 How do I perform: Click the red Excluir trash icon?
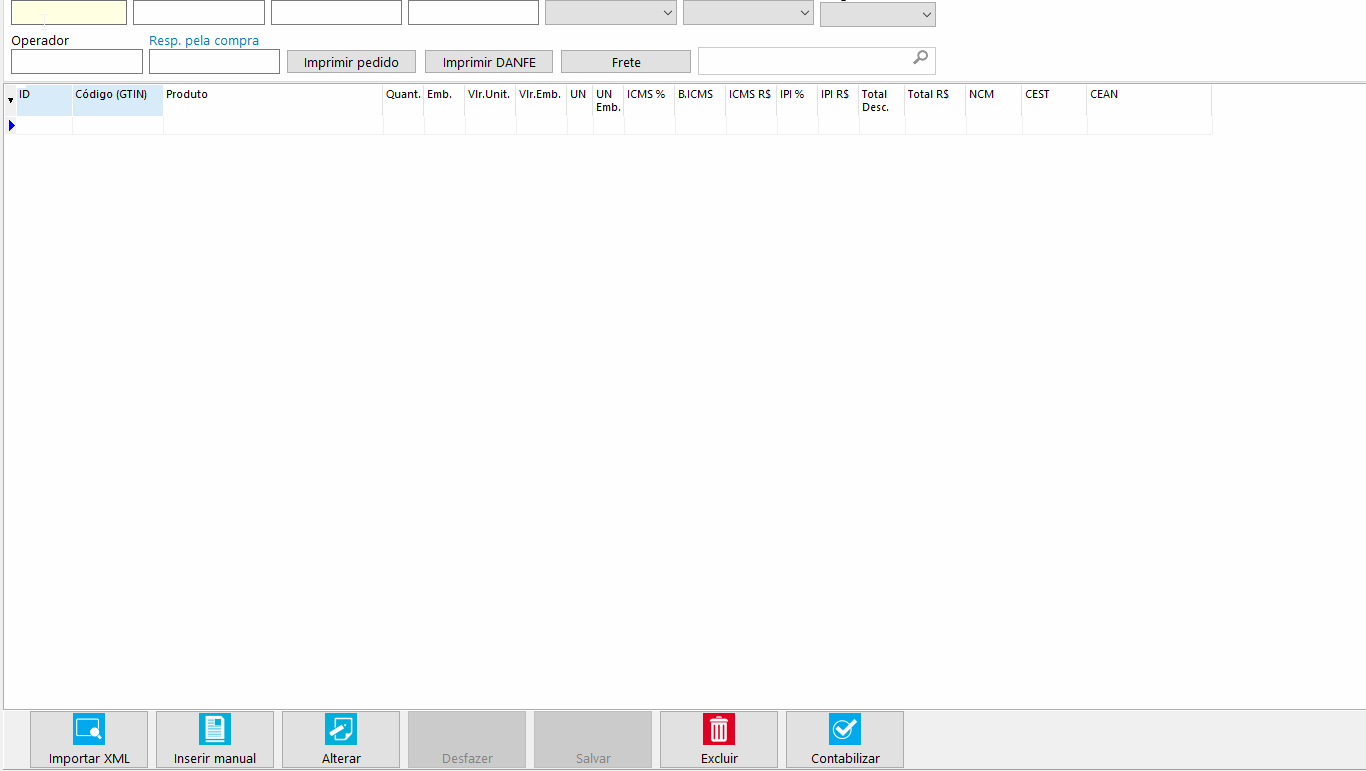click(719, 729)
